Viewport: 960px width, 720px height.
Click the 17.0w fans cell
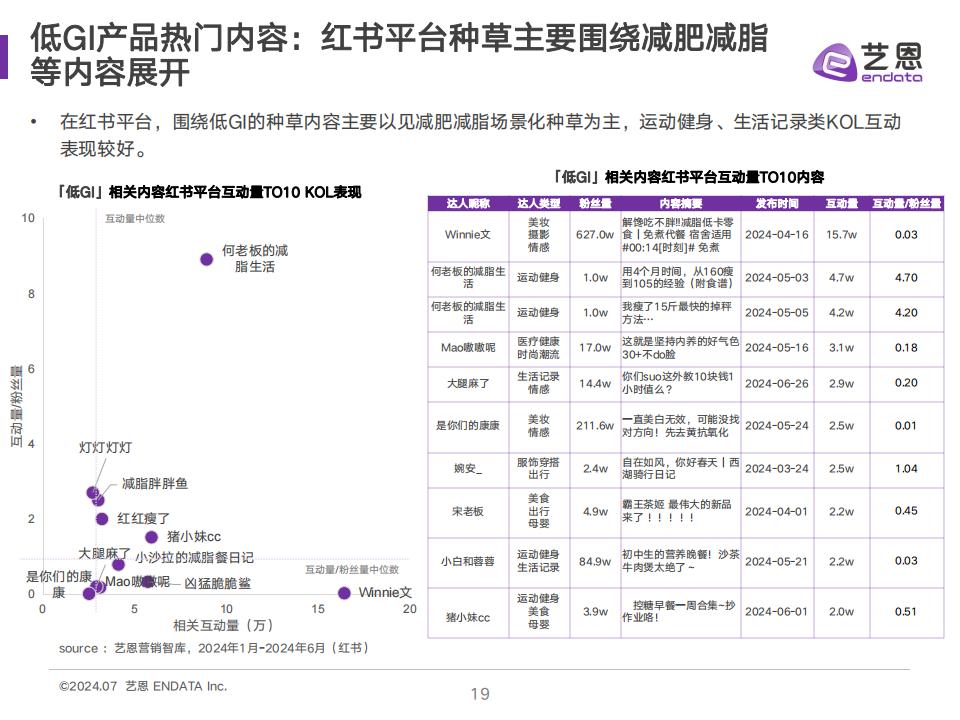pyautogui.click(x=594, y=348)
